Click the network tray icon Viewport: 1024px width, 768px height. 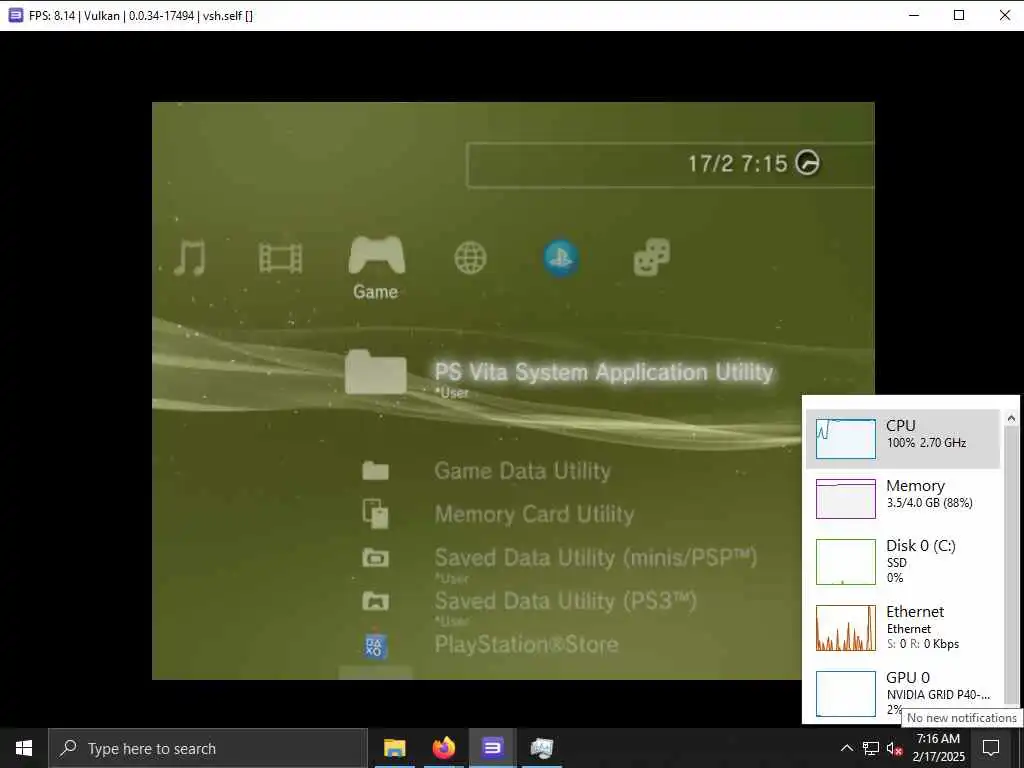pos(871,748)
